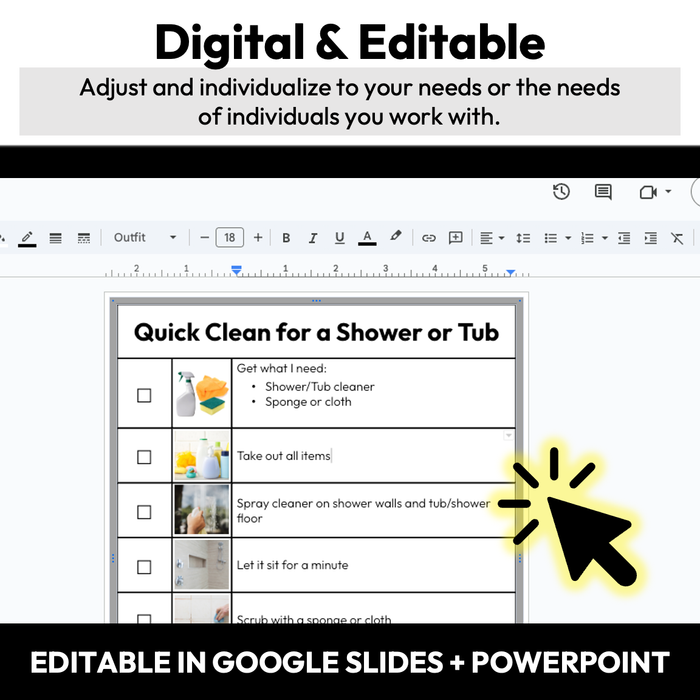
Task: Open version history clock icon
Action: click(561, 192)
